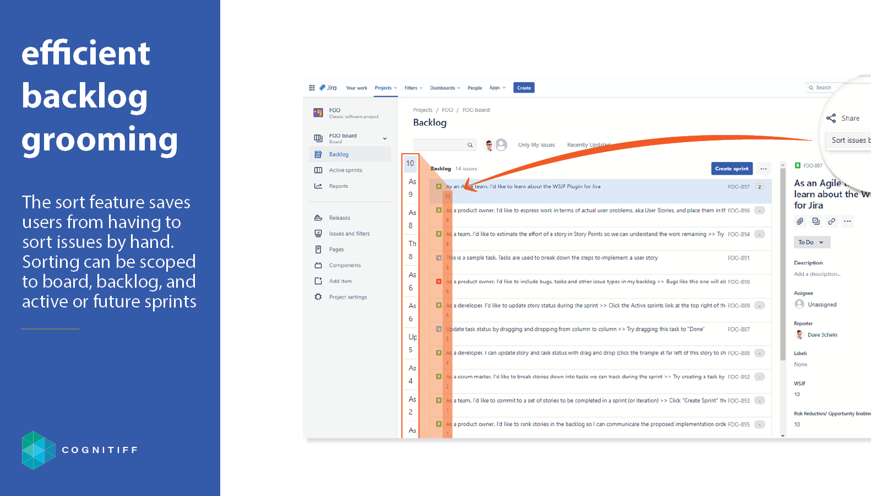Click the FOO breadcrumb link

pyautogui.click(x=448, y=110)
